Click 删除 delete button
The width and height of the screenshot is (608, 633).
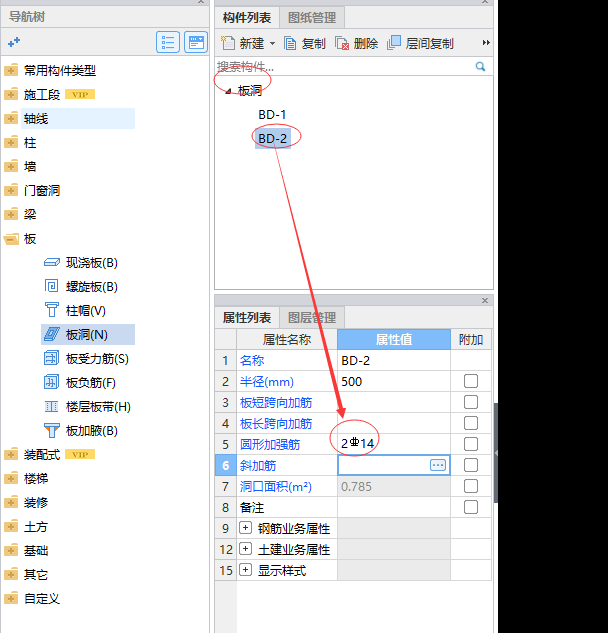pyautogui.click(x=357, y=43)
